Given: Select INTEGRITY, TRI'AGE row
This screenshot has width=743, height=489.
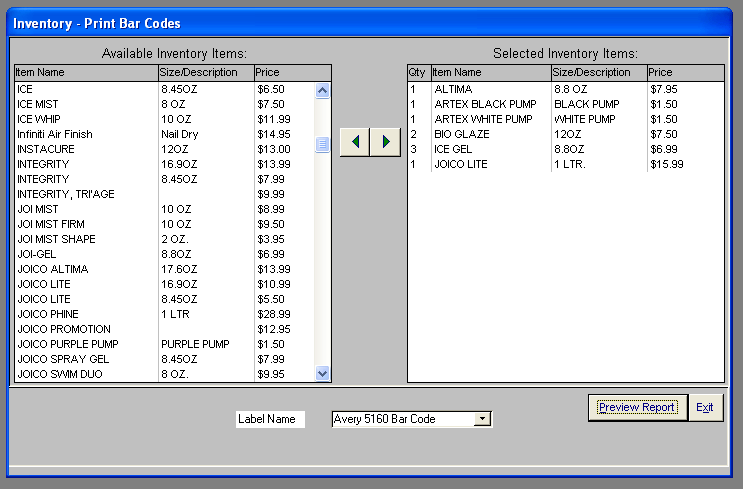Looking at the screenshot, I should 165,194.
